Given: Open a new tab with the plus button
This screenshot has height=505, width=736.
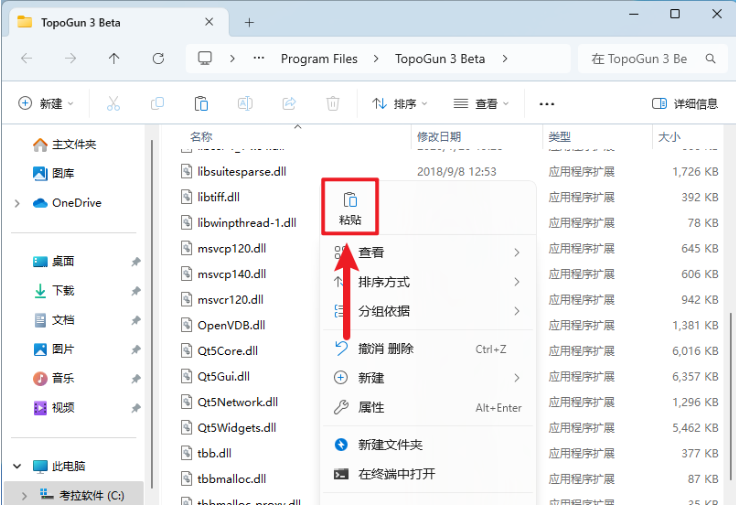Looking at the screenshot, I should pos(249,23).
